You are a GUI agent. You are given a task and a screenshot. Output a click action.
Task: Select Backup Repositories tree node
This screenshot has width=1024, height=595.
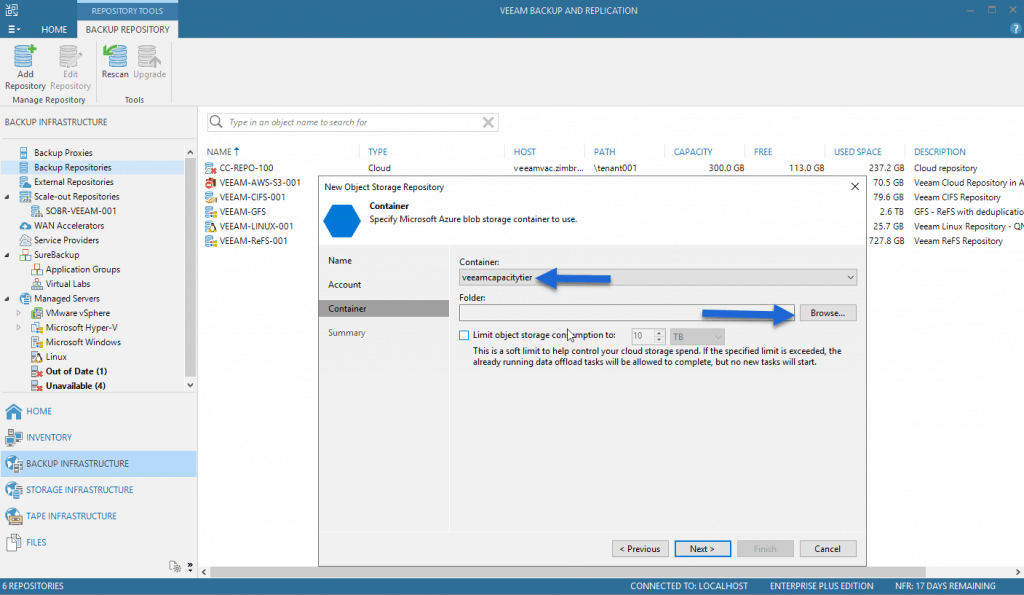(x=72, y=168)
